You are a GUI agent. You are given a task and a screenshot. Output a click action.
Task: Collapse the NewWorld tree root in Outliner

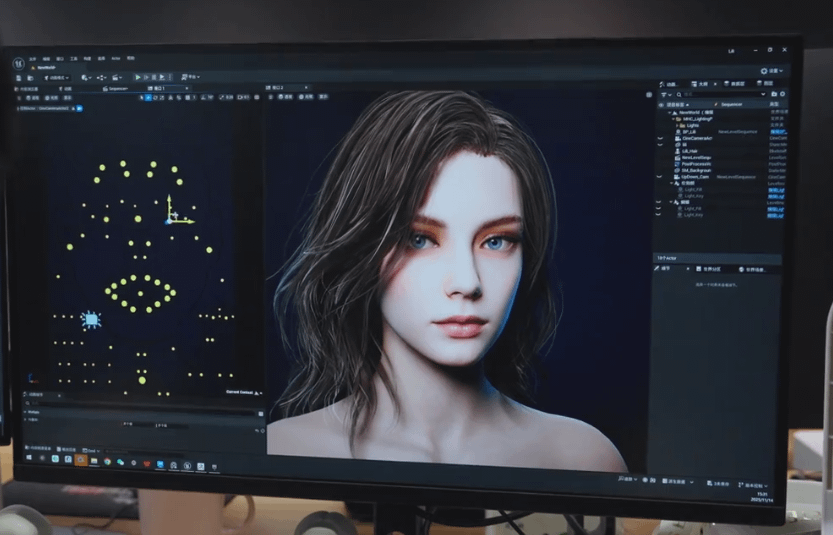(x=669, y=113)
